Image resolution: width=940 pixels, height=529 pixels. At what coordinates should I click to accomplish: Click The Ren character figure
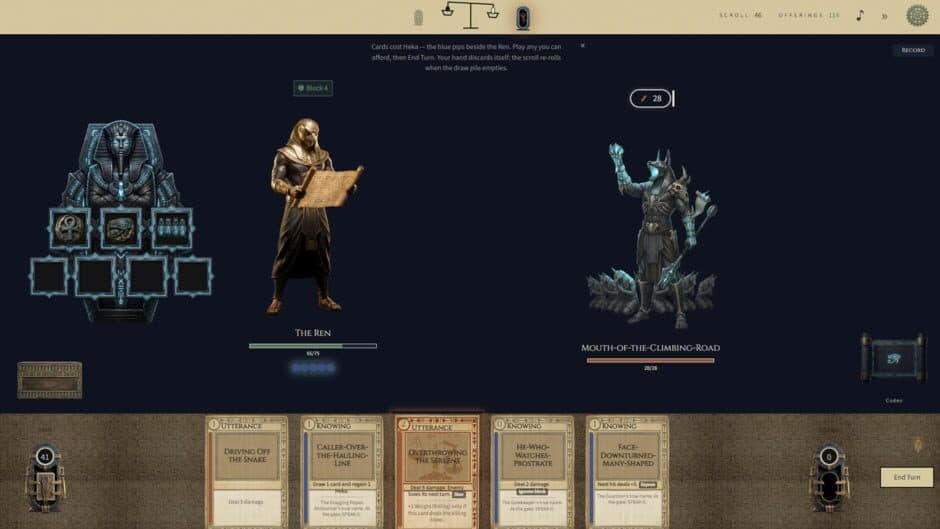click(312, 216)
